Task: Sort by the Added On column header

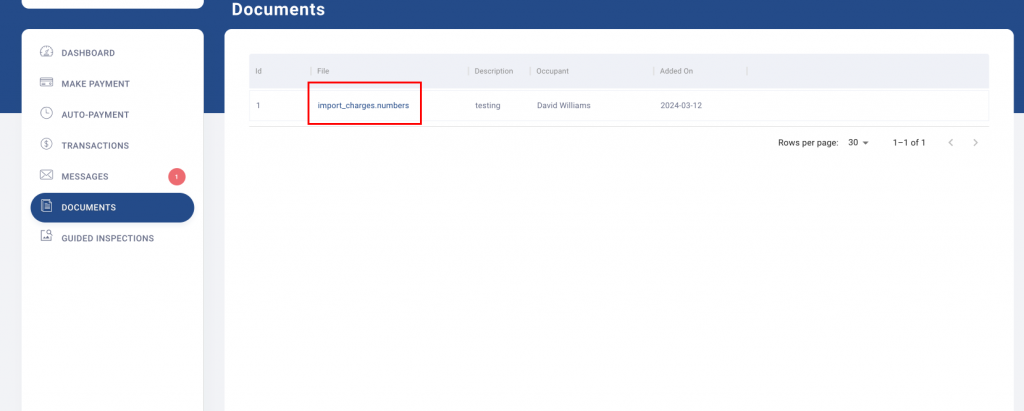Action: pyautogui.click(x=676, y=71)
